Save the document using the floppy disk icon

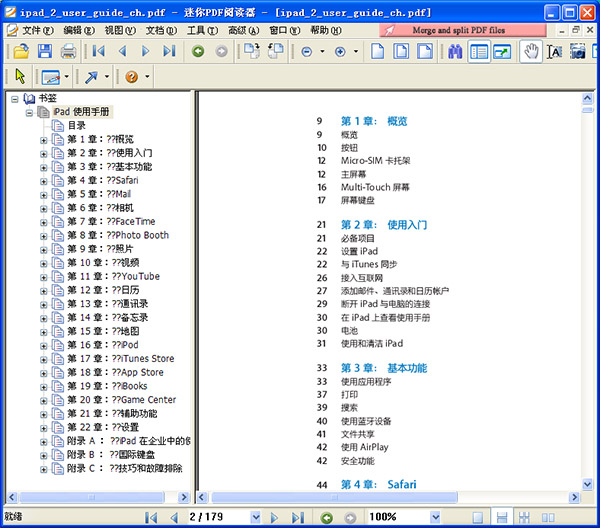[45, 51]
